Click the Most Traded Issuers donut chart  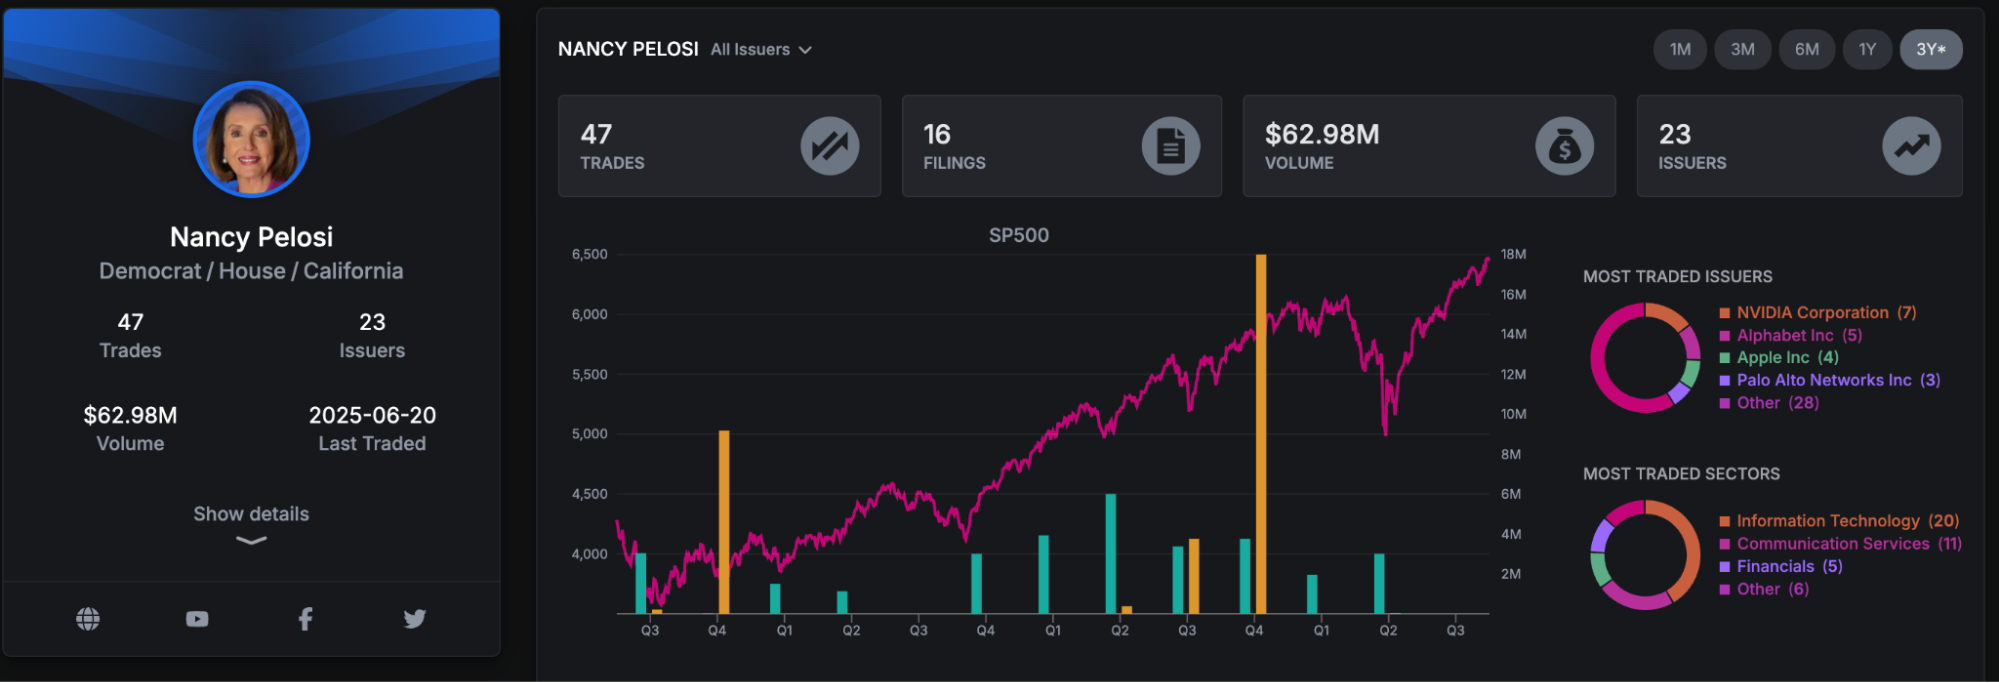[x=1645, y=358]
